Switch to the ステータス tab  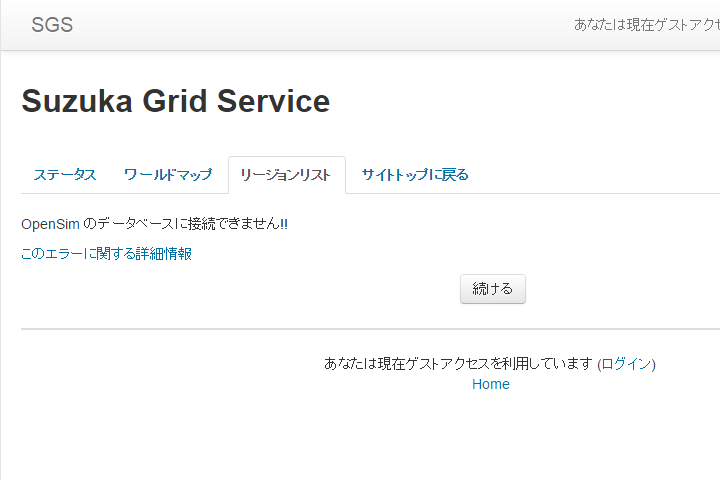tap(65, 175)
